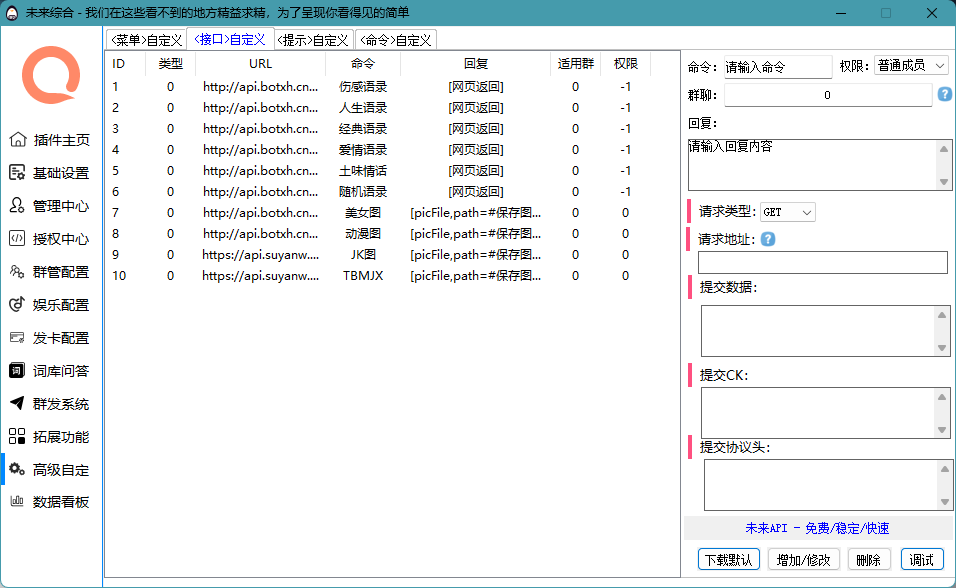
Task: Go to 群管配置 section
Action: coord(18,272)
